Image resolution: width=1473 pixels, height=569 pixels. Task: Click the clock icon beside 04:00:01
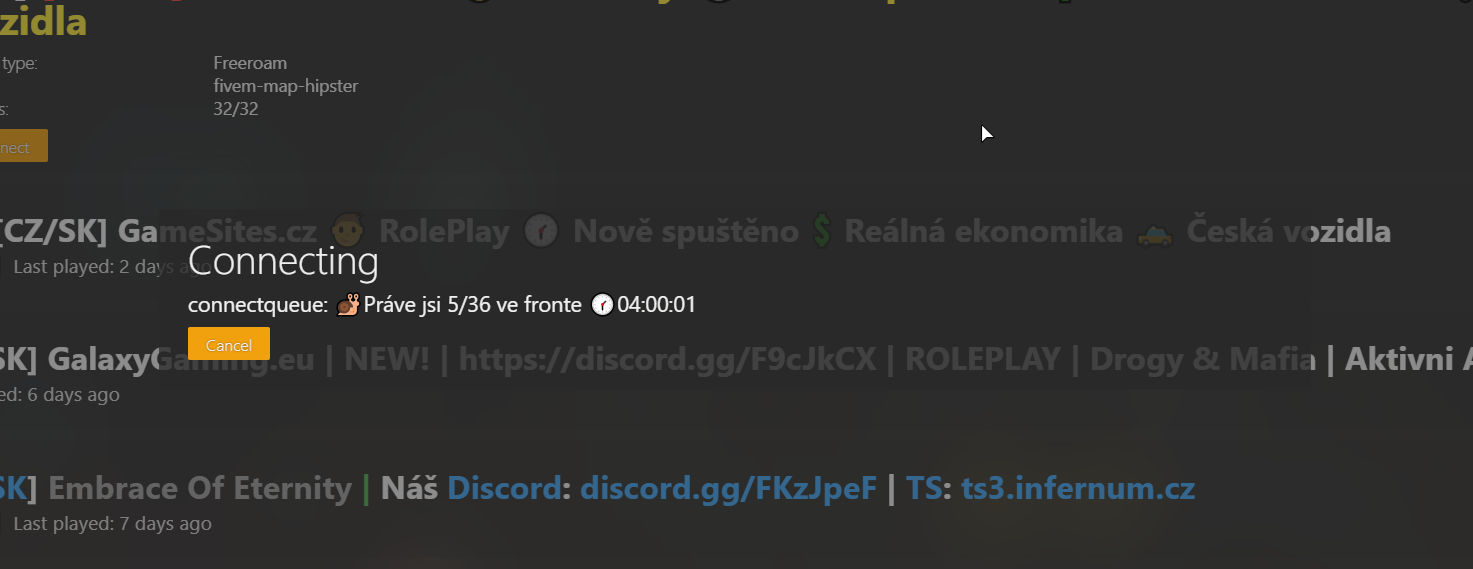tap(602, 304)
